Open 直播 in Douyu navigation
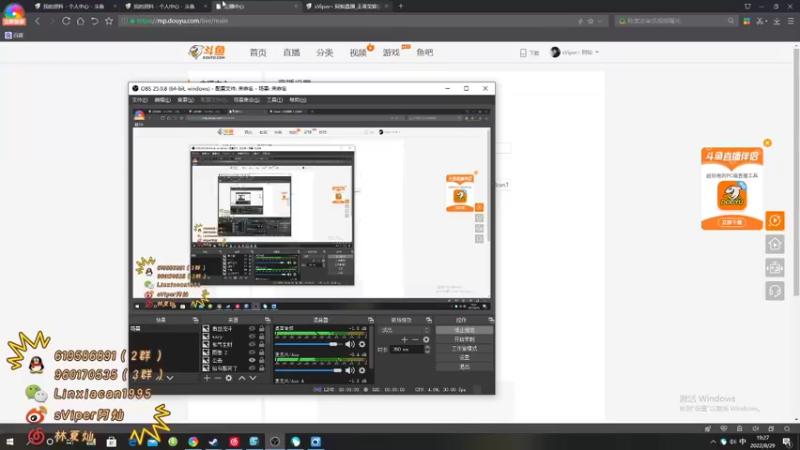The height and width of the screenshot is (450, 800). coord(291,53)
